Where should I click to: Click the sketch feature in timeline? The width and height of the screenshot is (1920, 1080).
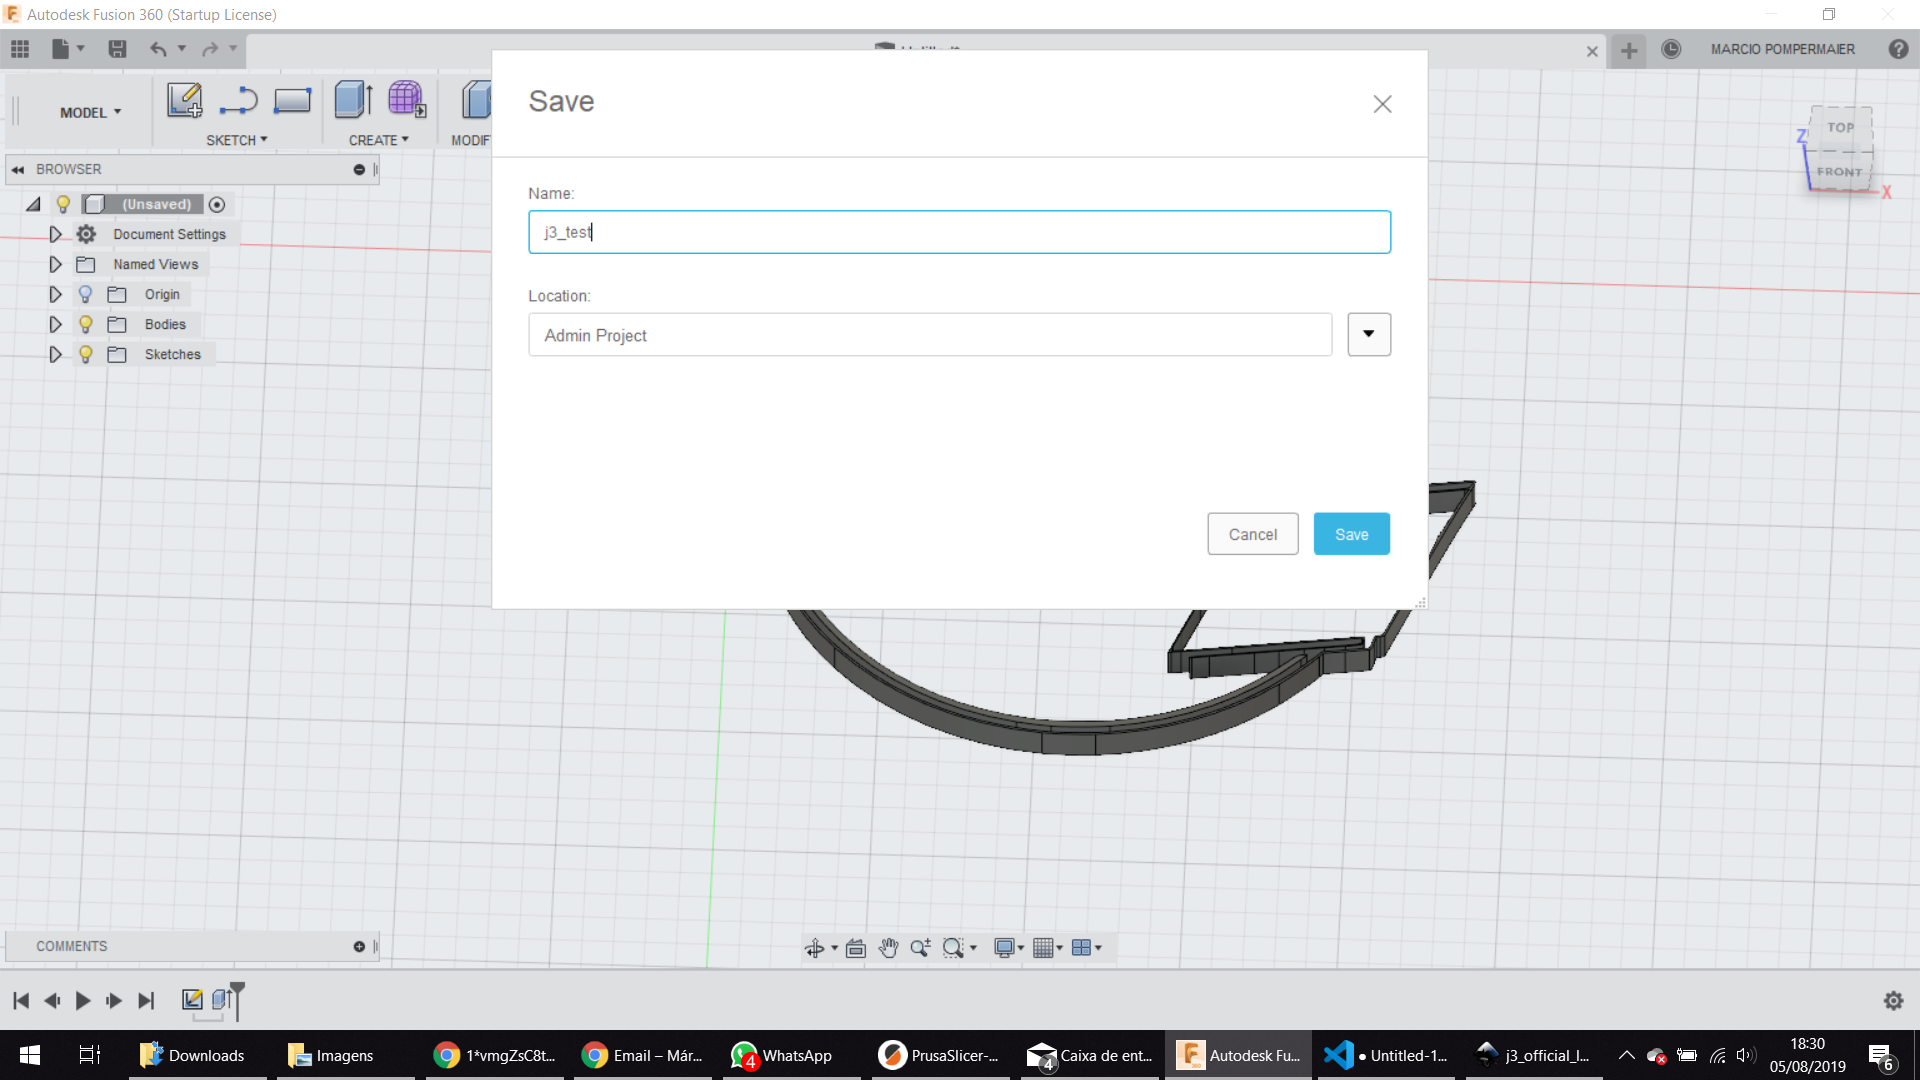[x=192, y=999]
